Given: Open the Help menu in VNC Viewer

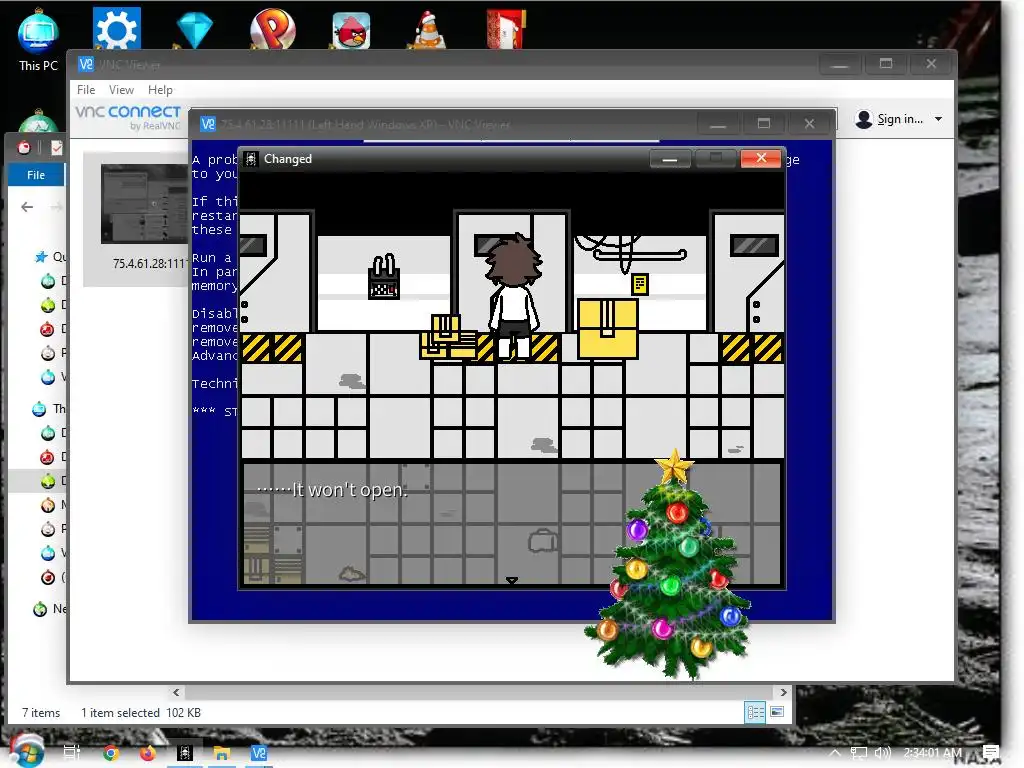Looking at the screenshot, I should [x=160, y=89].
